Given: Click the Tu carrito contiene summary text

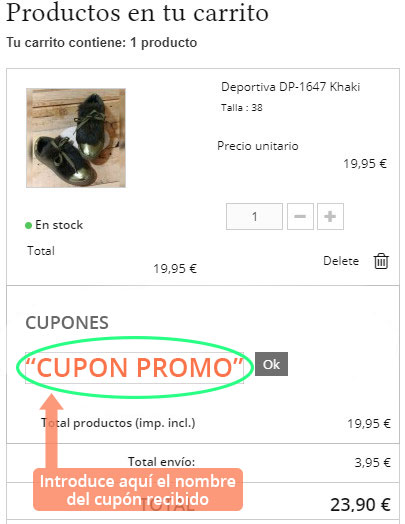Looking at the screenshot, I should (x=102, y=43).
